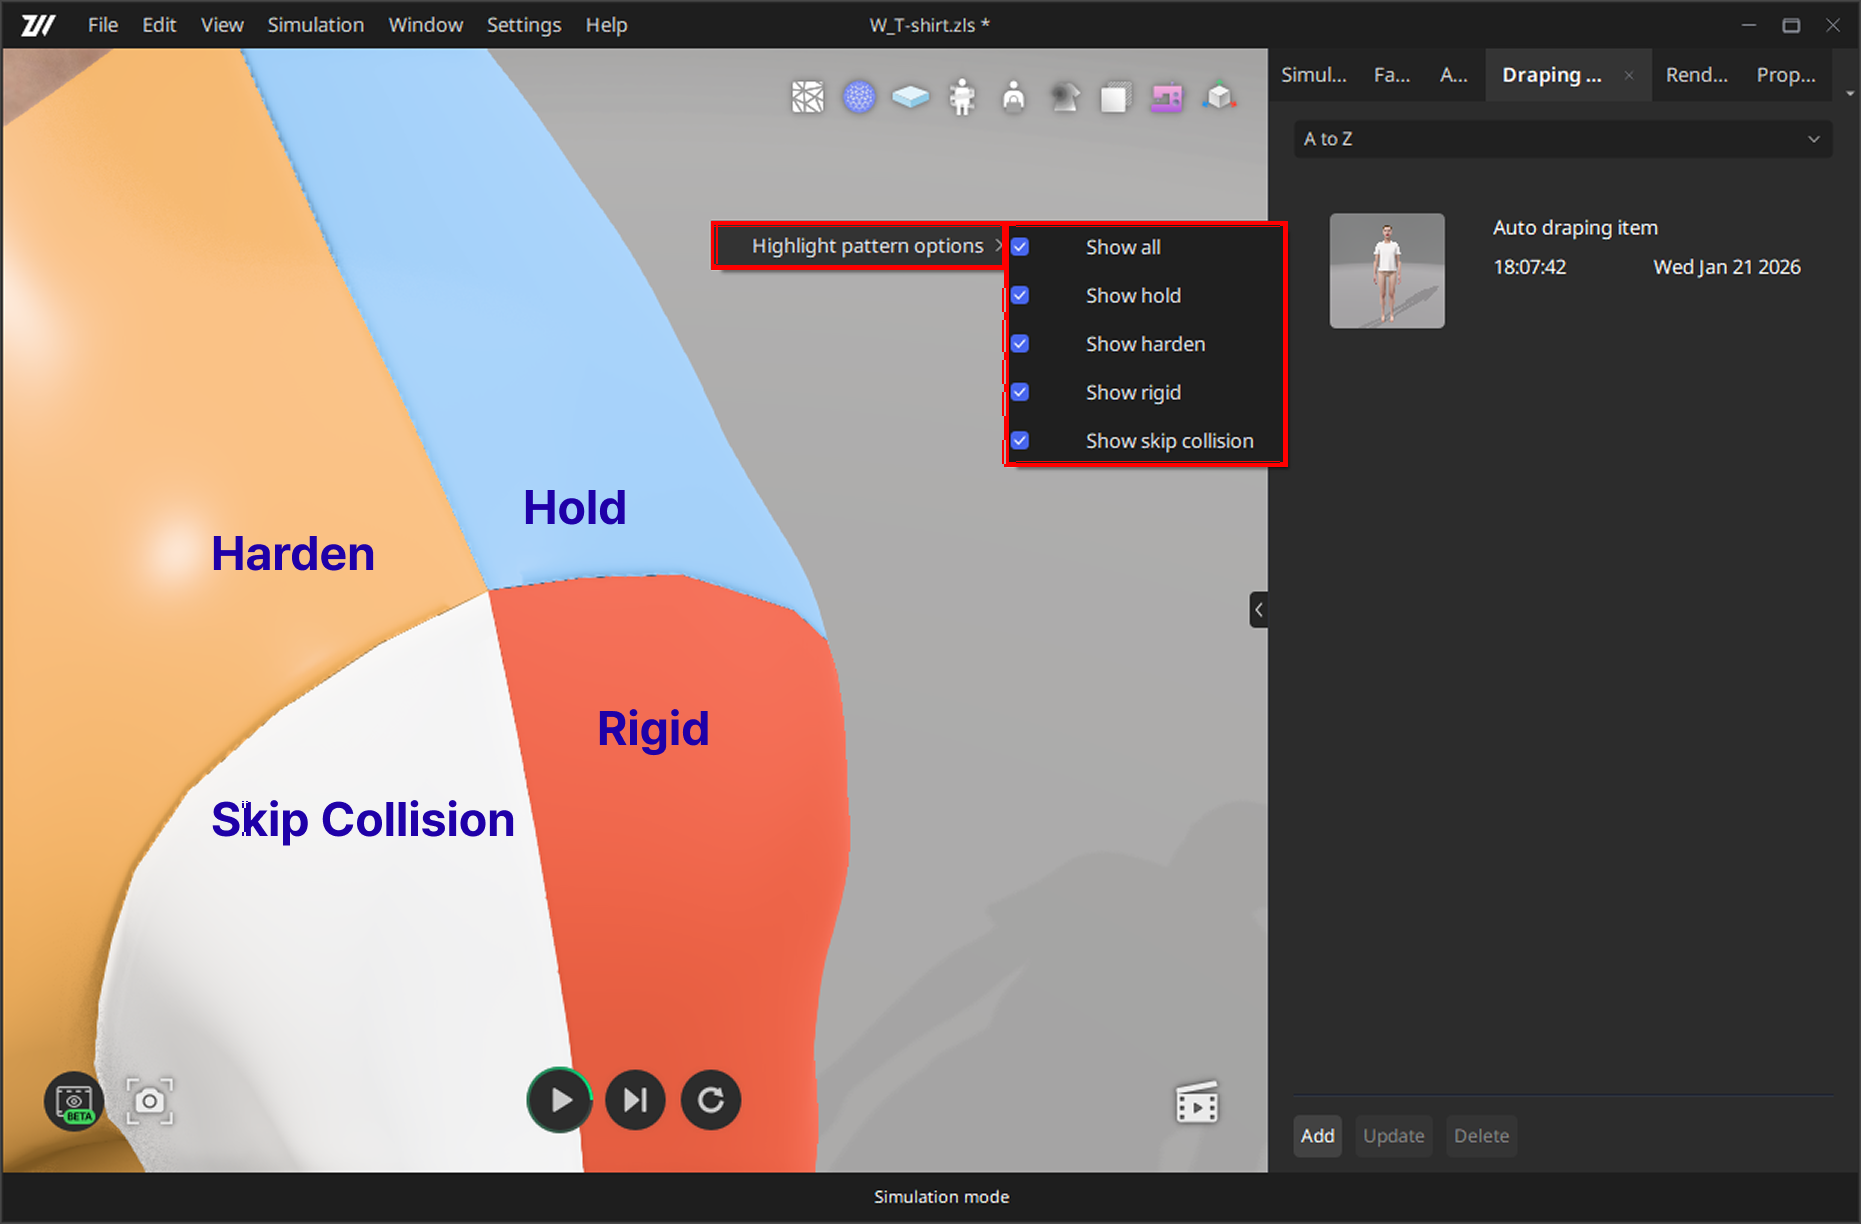
Task: Switch to the Rend... tab
Action: (1696, 75)
